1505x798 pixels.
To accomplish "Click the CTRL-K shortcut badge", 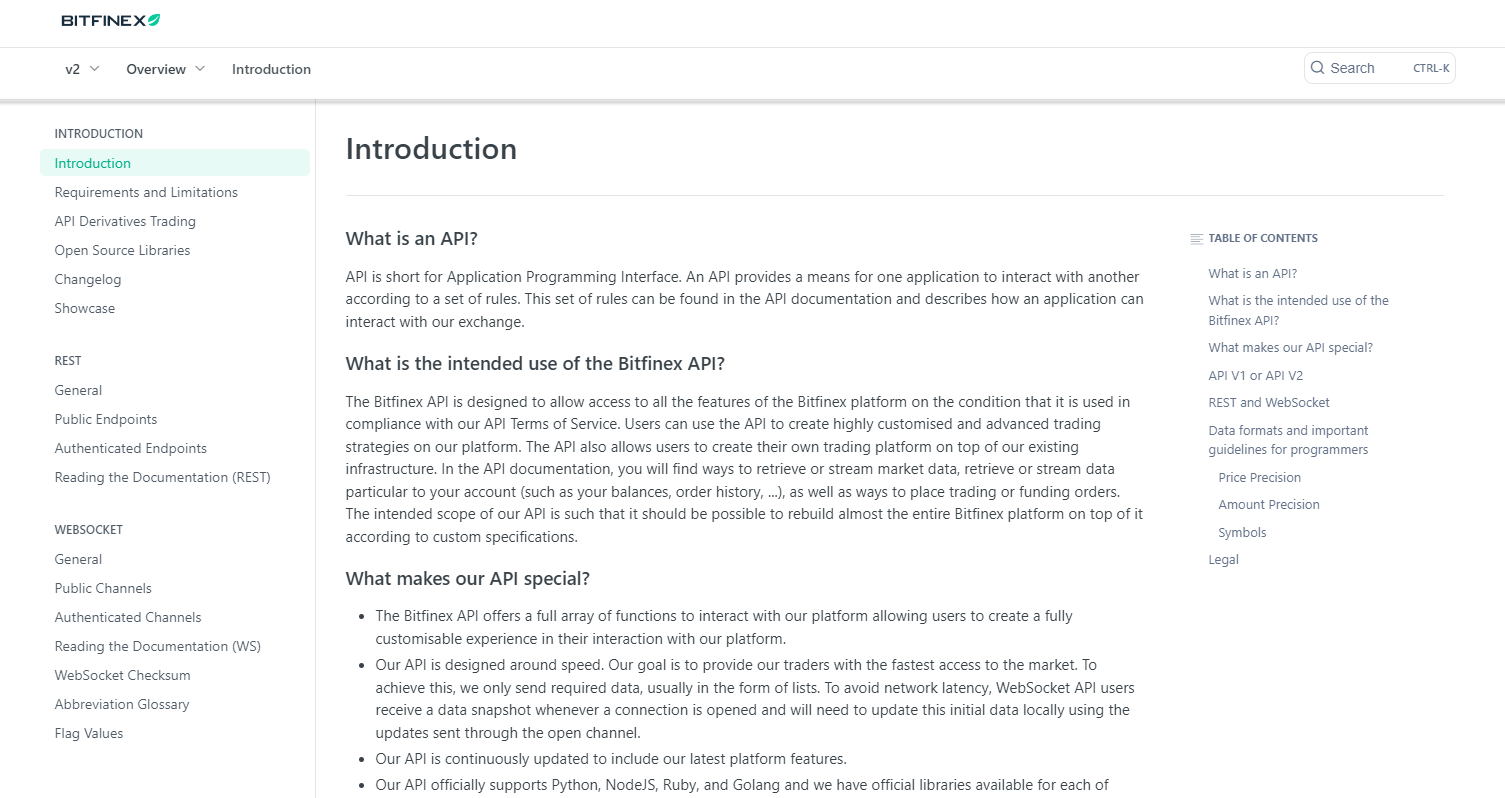I will [x=1431, y=68].
